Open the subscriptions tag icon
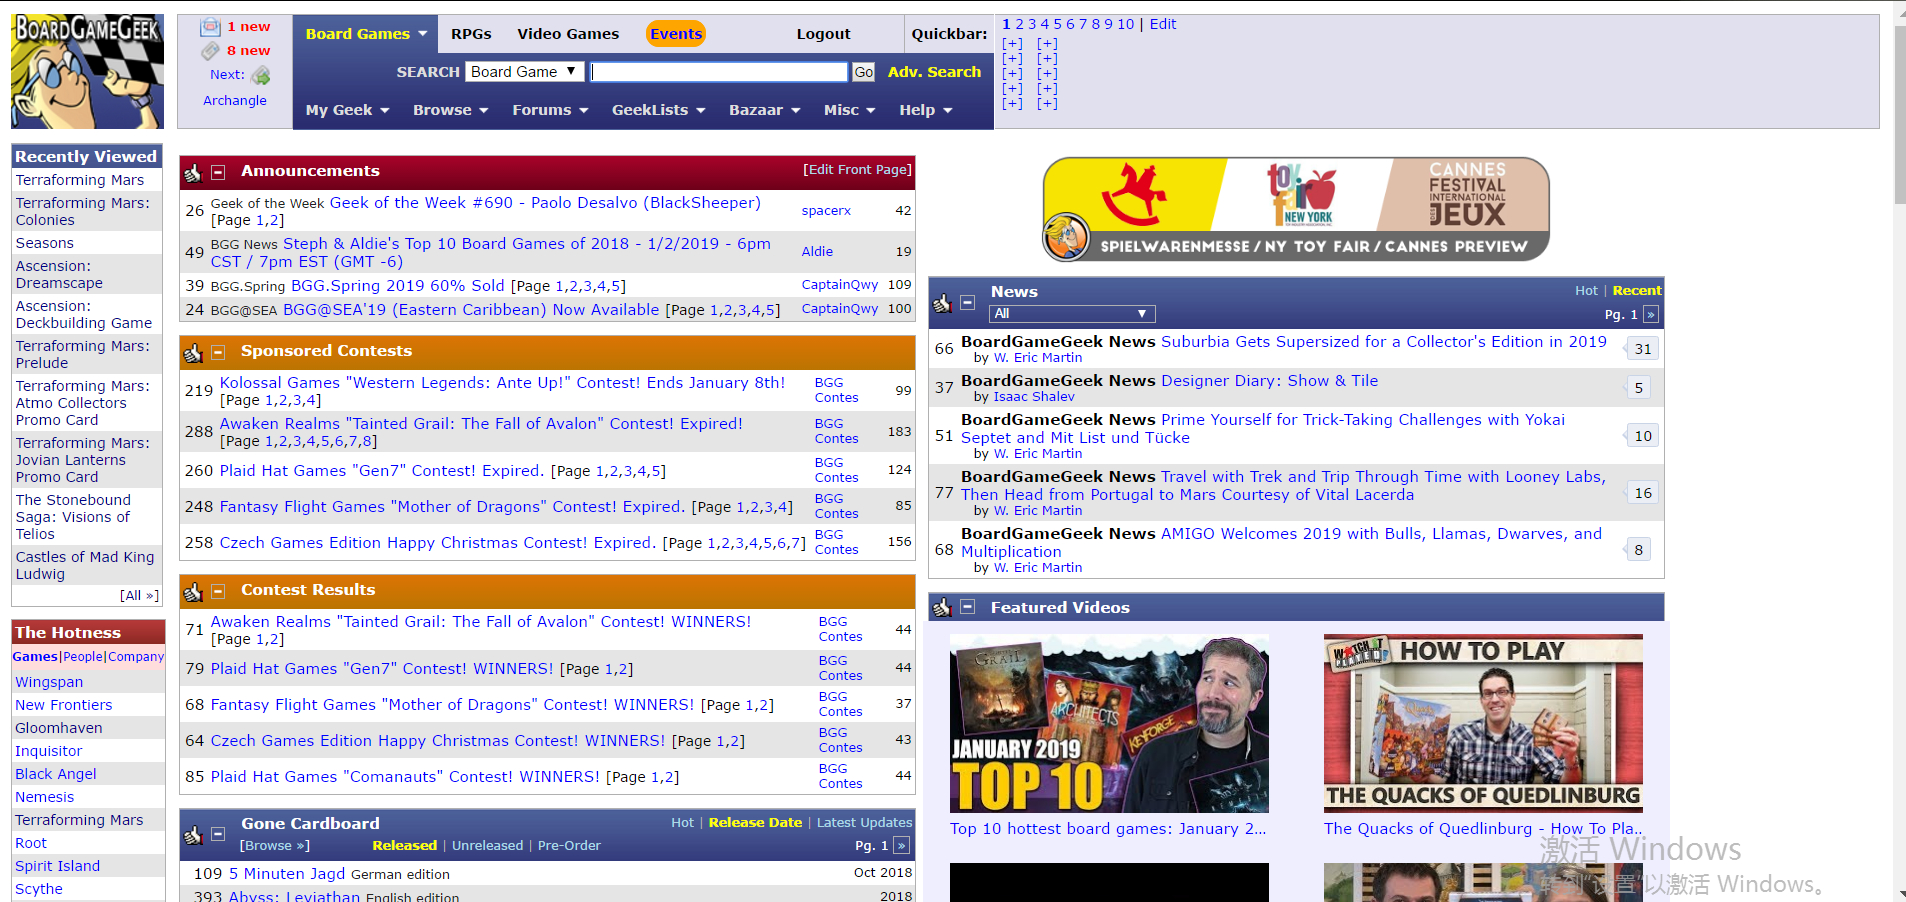 pos(210,51)
